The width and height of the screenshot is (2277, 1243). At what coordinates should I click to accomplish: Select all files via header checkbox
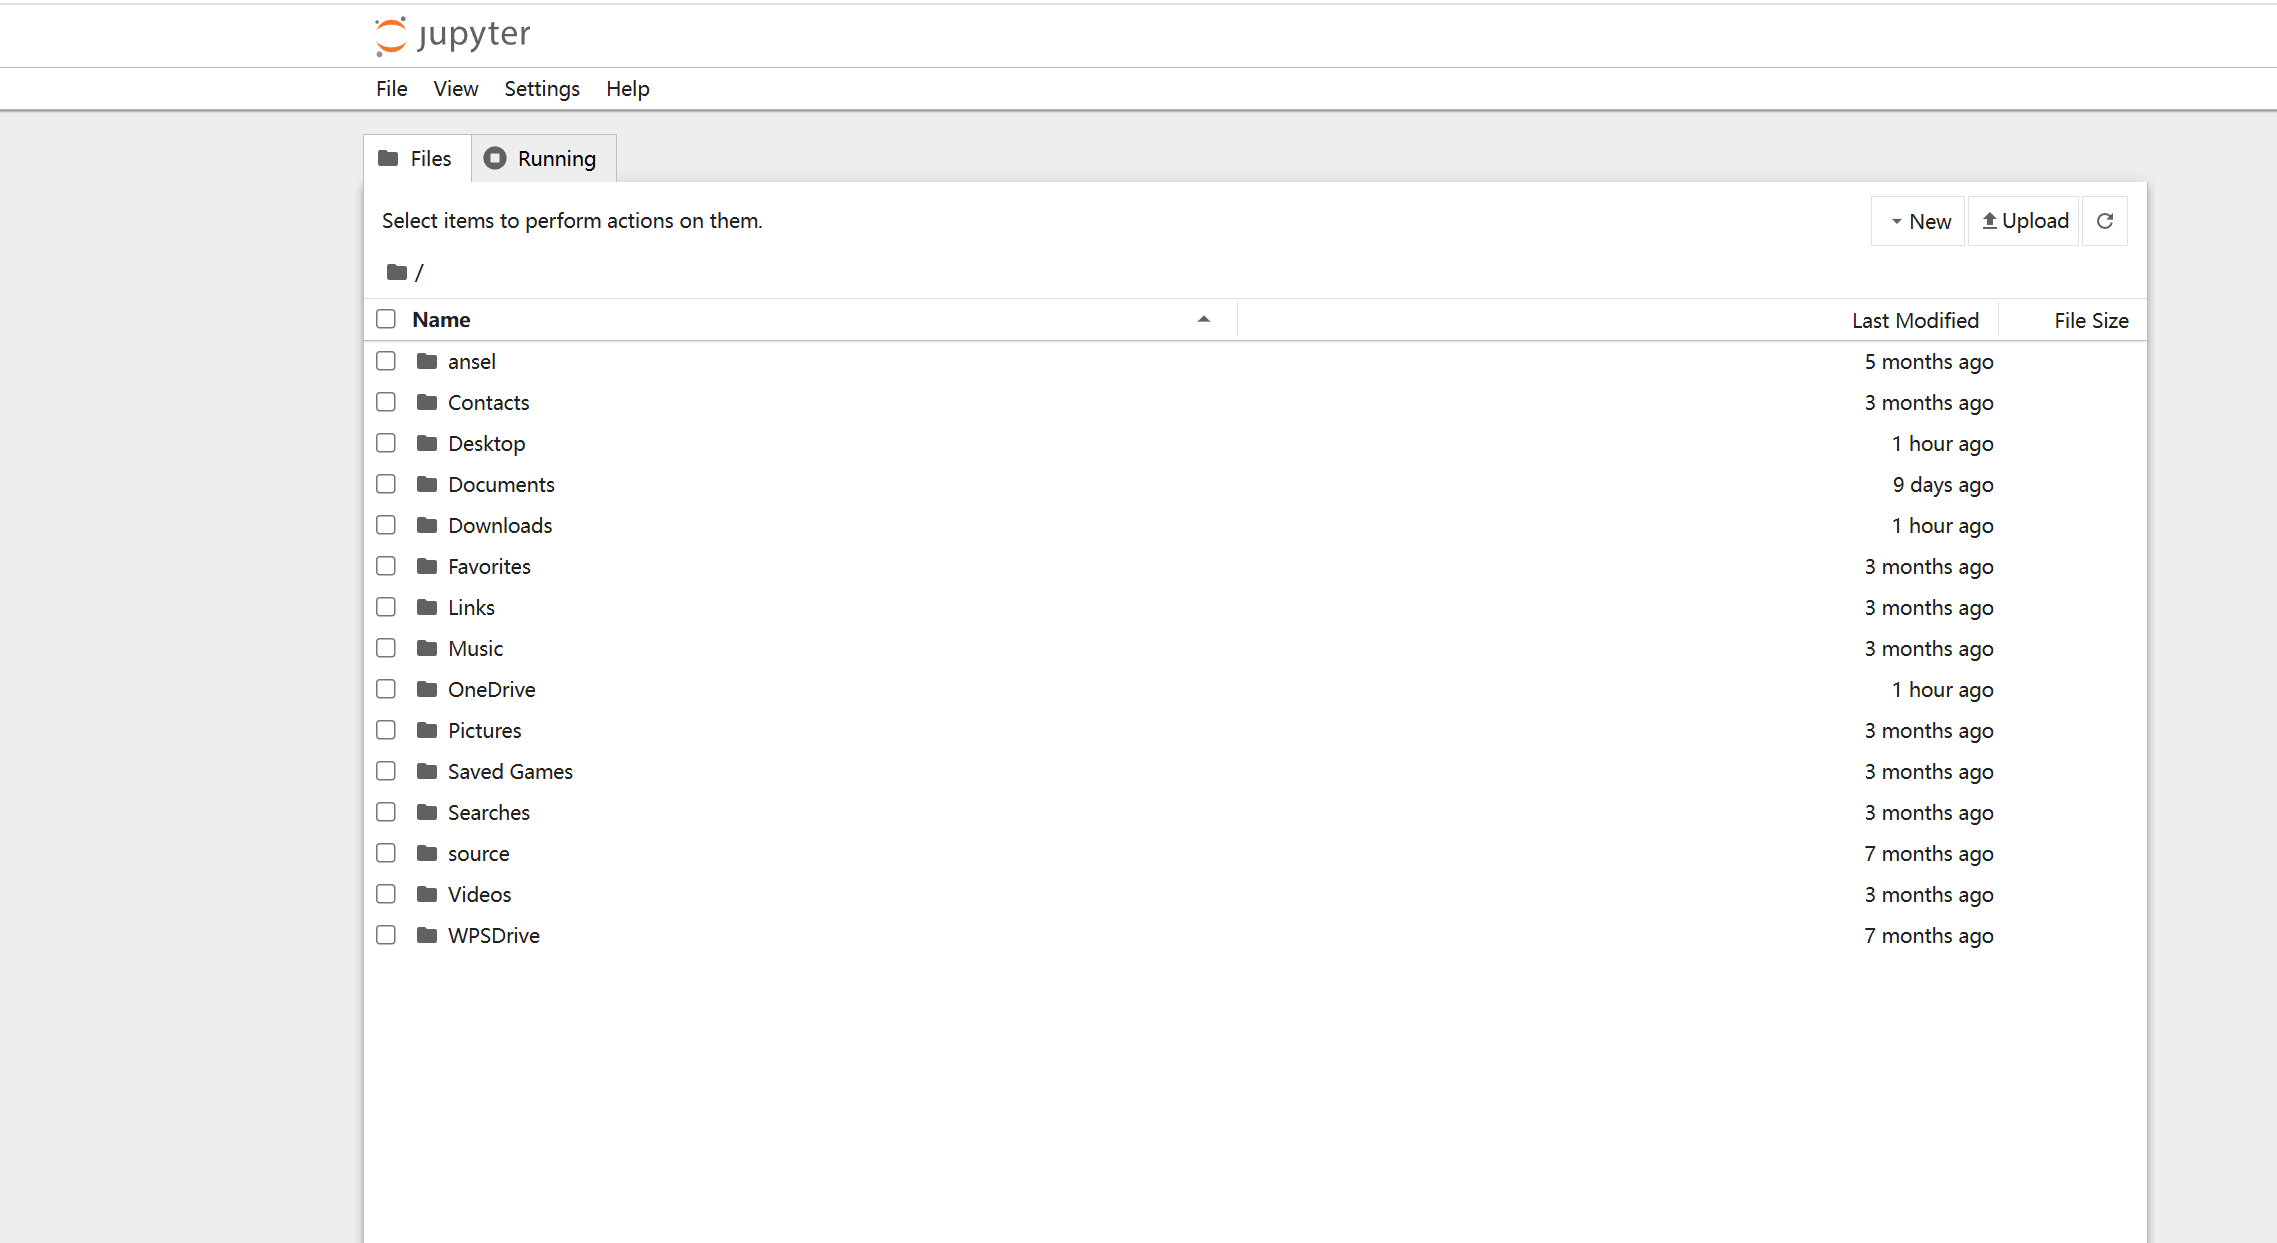pyautogui.click(x=386, y=318)
